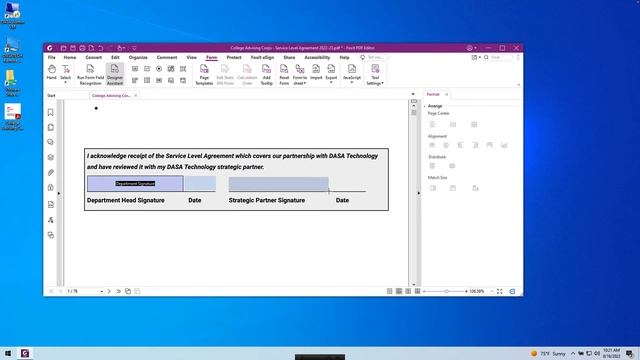640x360 pixels.
Task: Print from quick access toolbar
Action: (82, 48)
